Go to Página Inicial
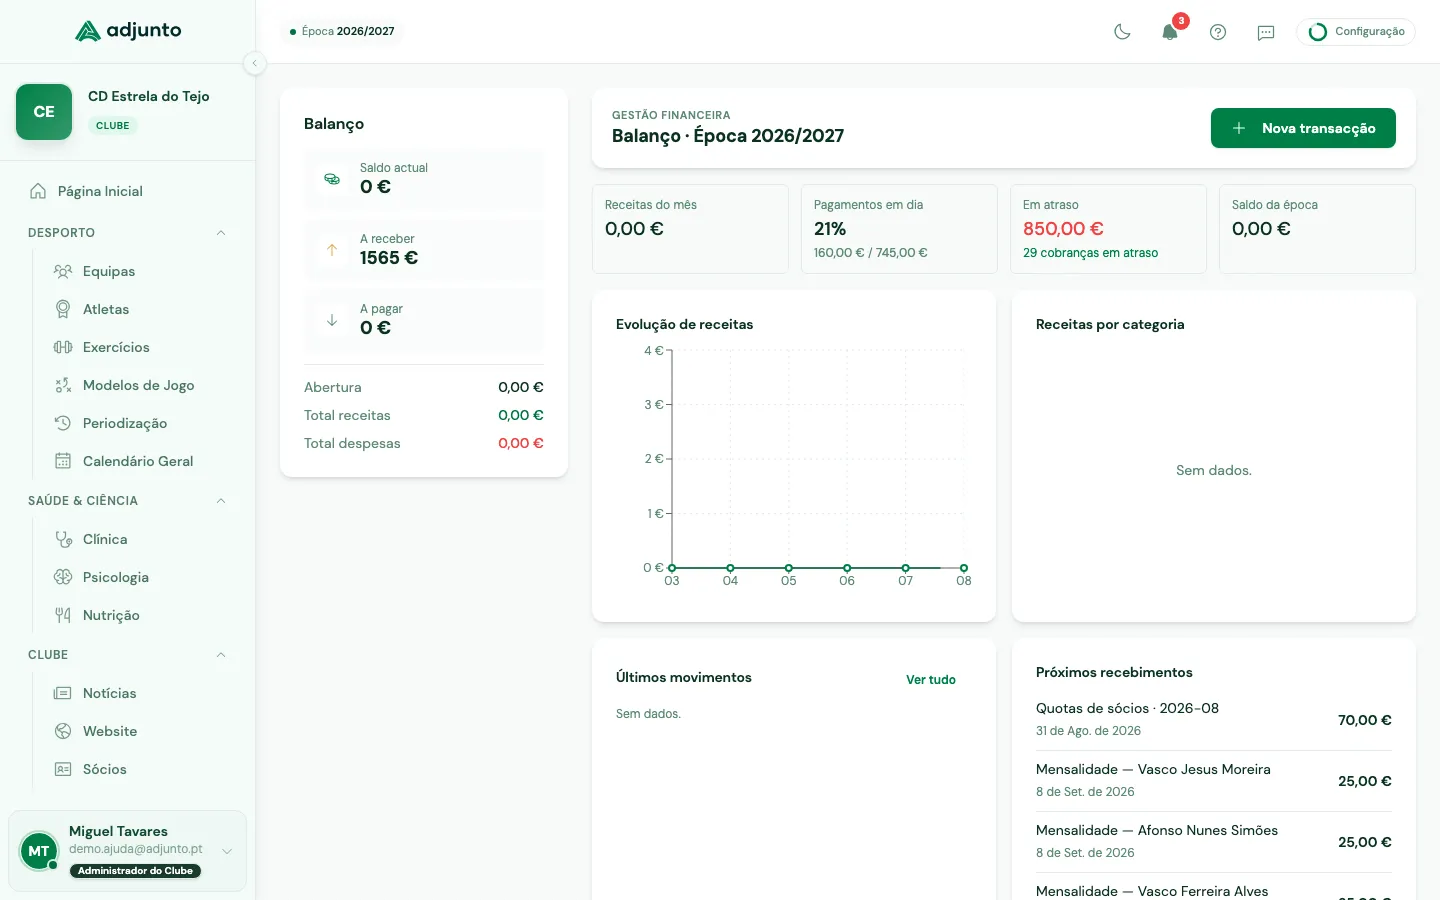1440x900 pixels. (x=128, y=191)
